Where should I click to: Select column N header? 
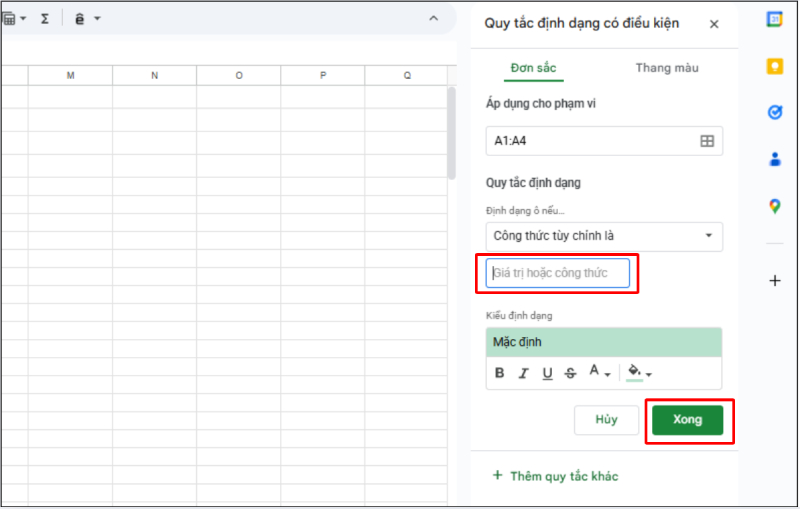coord(155,75)
